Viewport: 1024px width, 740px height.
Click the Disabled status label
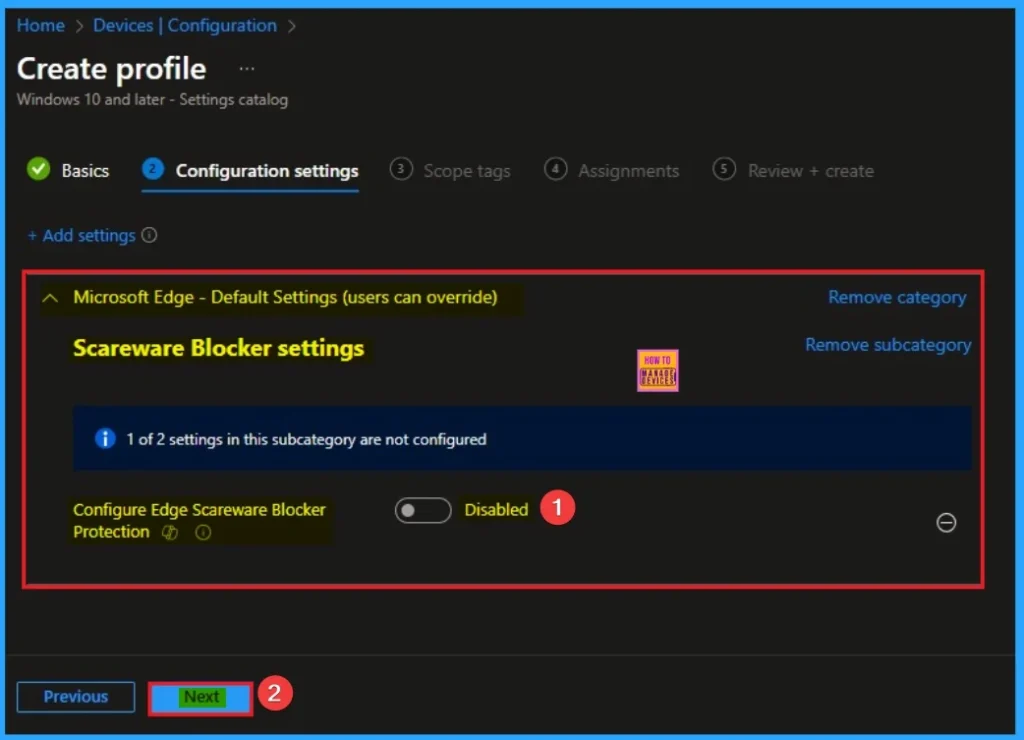click(496, 509)
